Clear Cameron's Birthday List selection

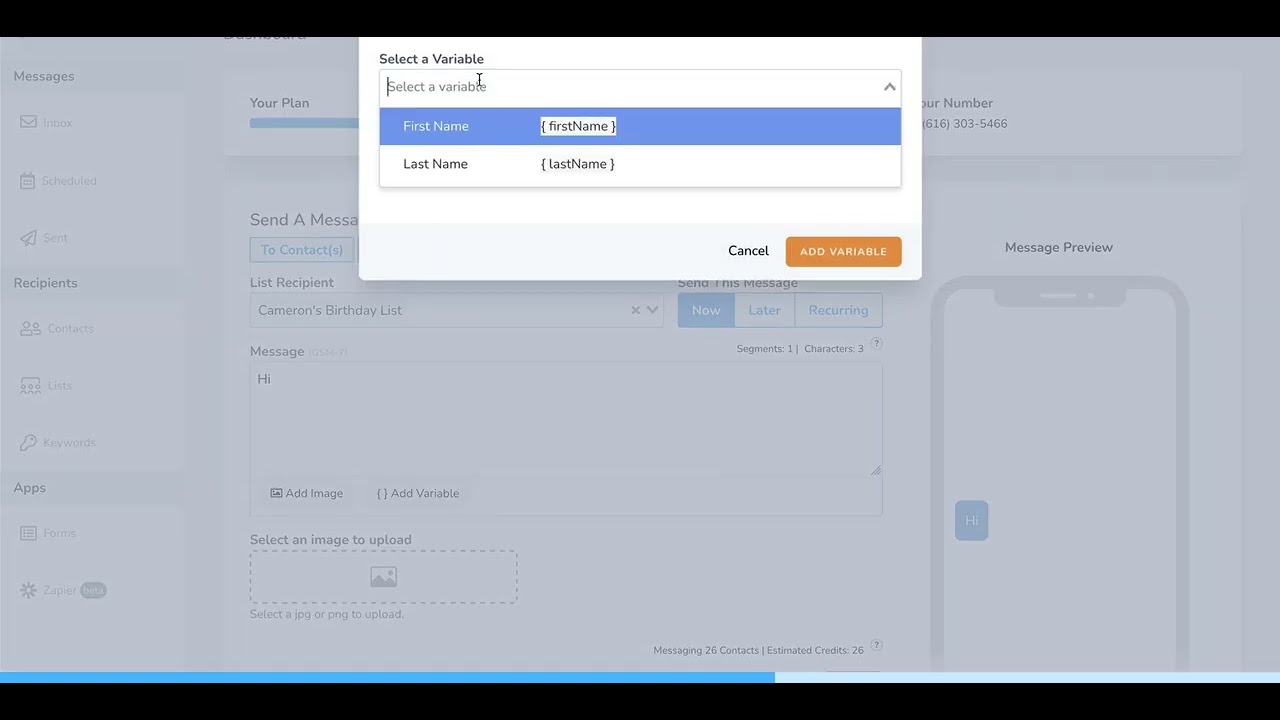tap(635, 310)
